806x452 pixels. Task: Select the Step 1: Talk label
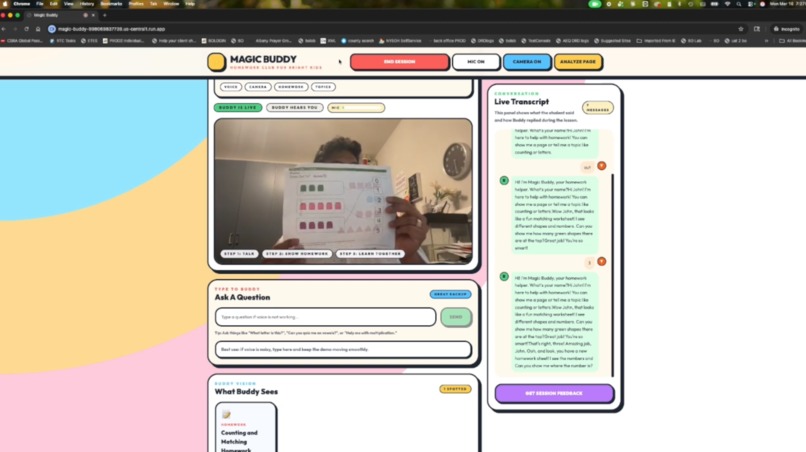(239, 254)
